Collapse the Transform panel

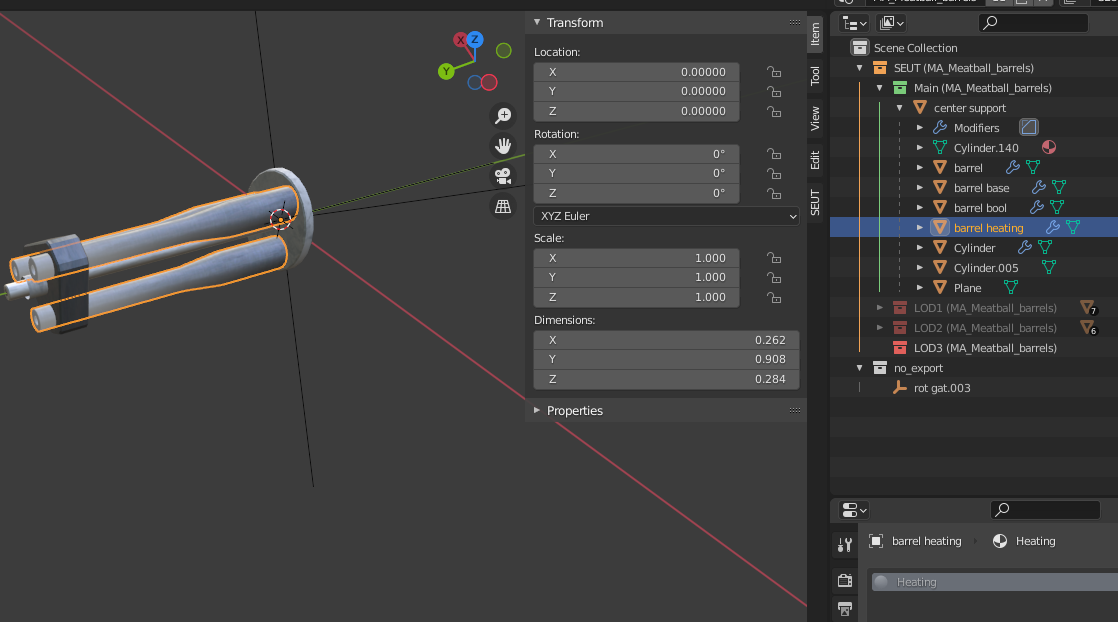point(537,23)
